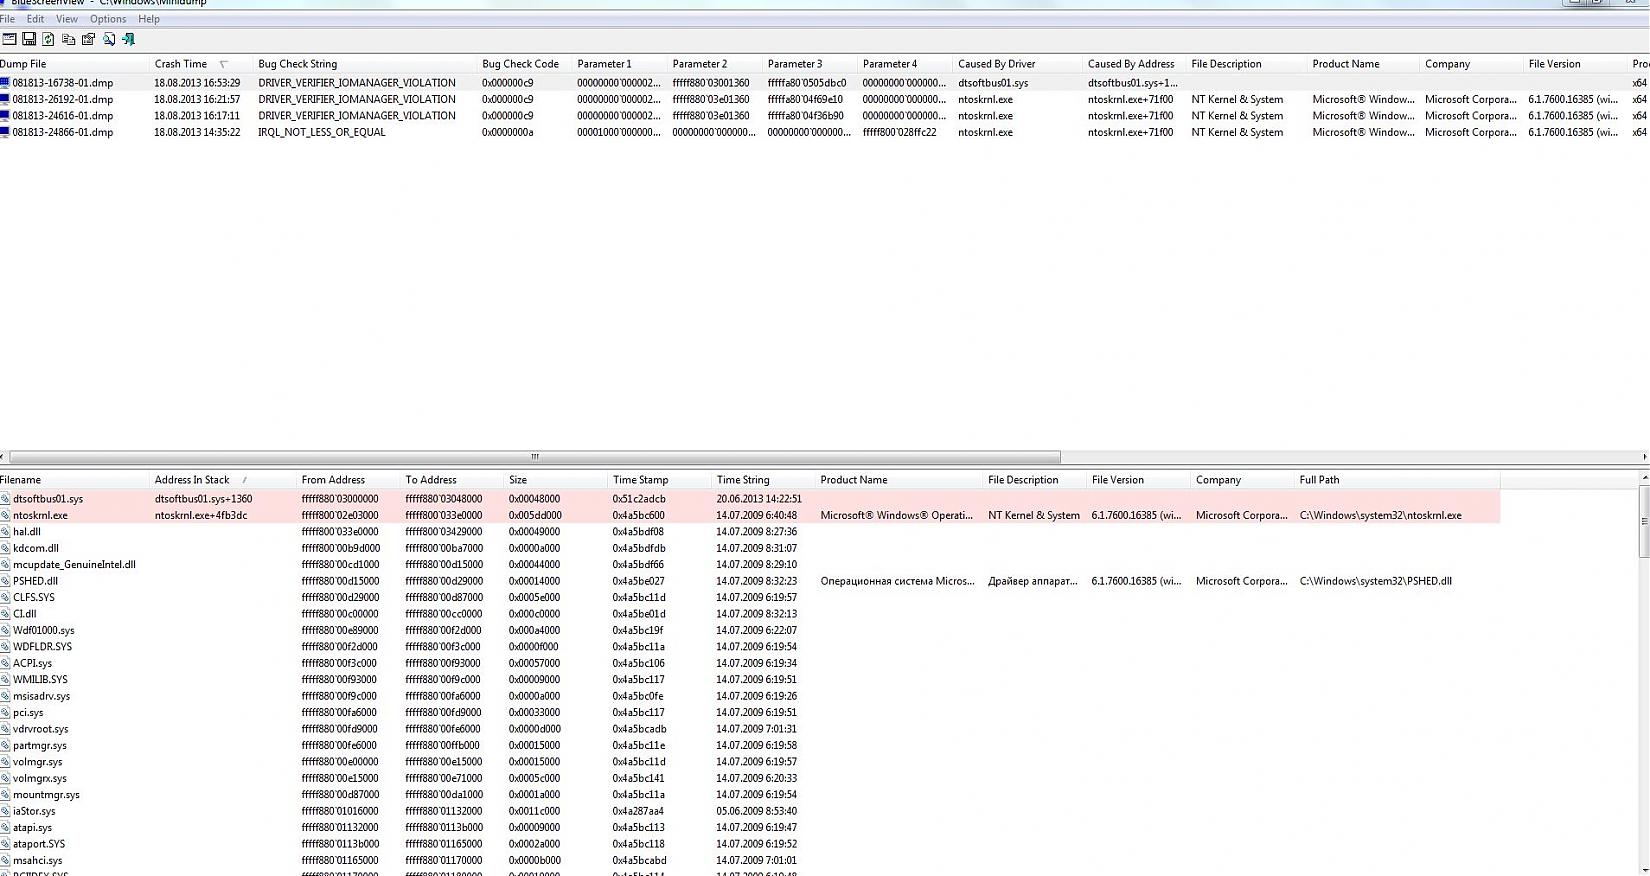Click the hal.dll file icon
Viewport: 1650px width, 876px height.
point(5,532)
